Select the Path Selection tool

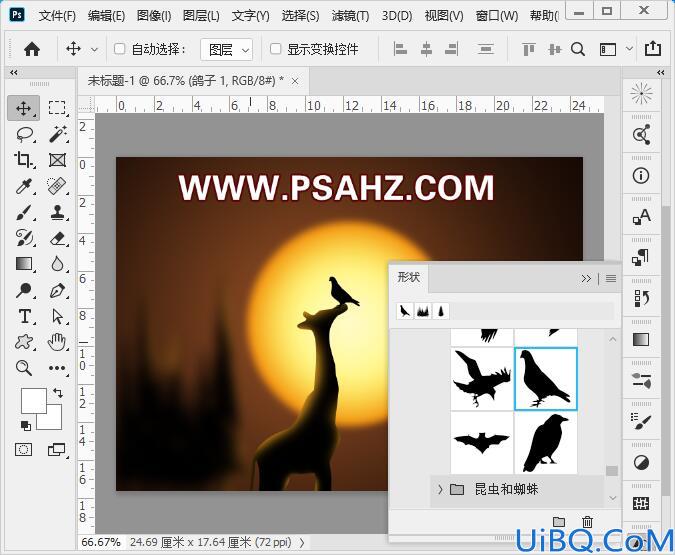pyautogui.click(x=57, y=316)
